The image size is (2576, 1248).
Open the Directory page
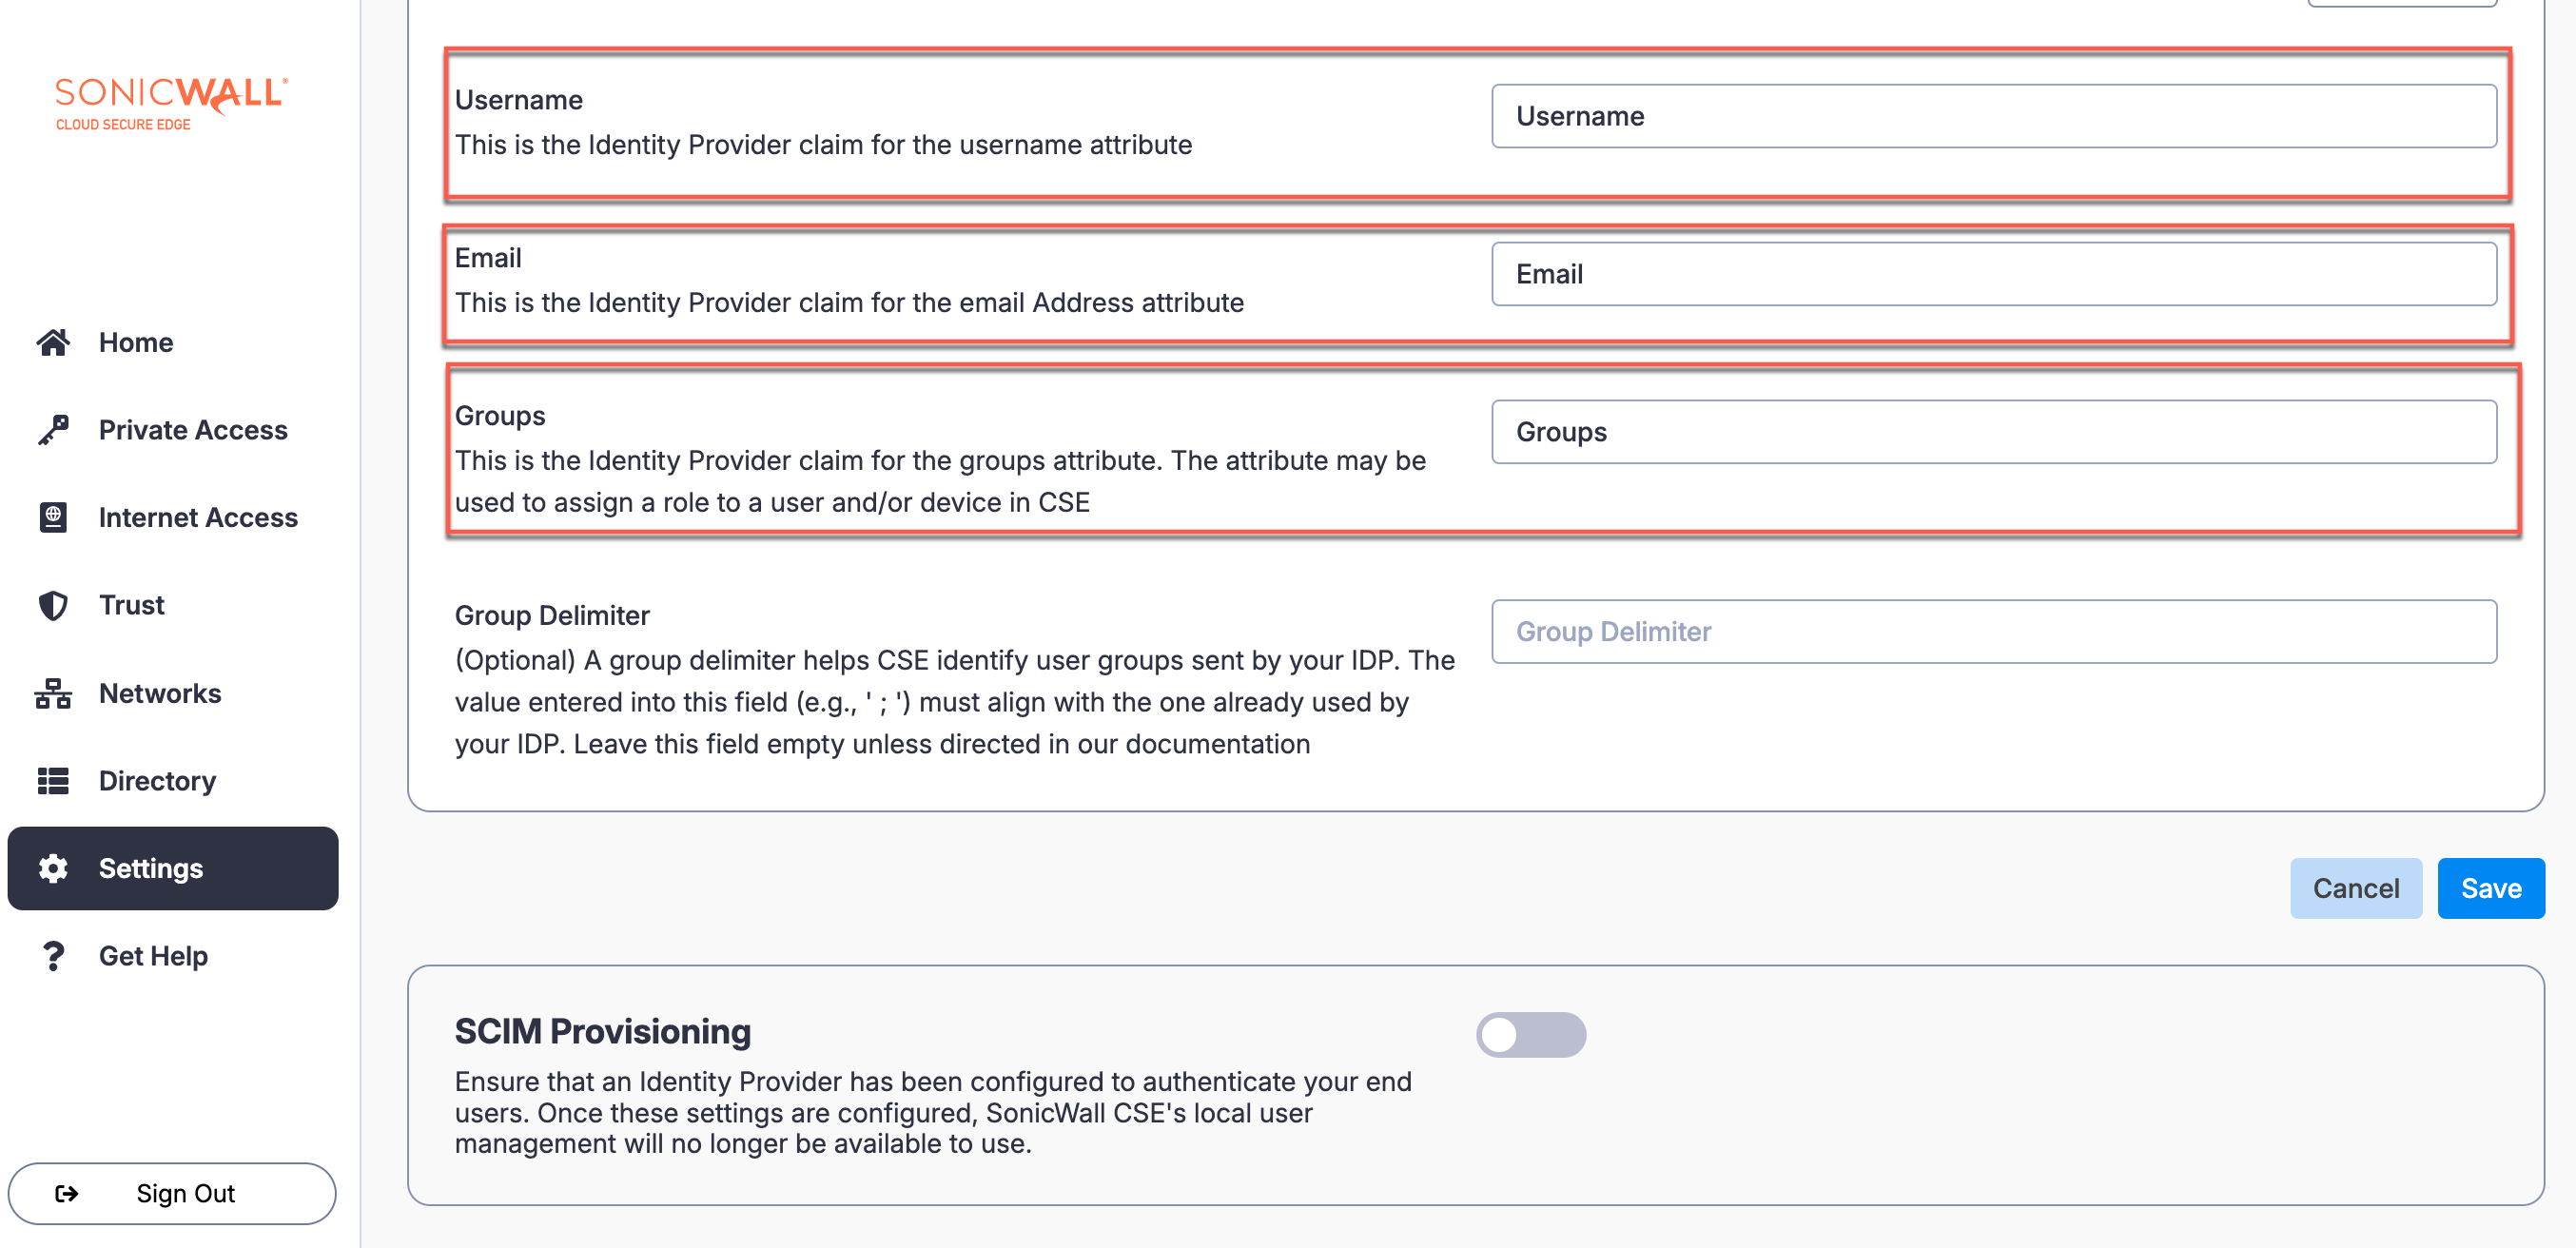pyautogui.click(x=157, y=781)
